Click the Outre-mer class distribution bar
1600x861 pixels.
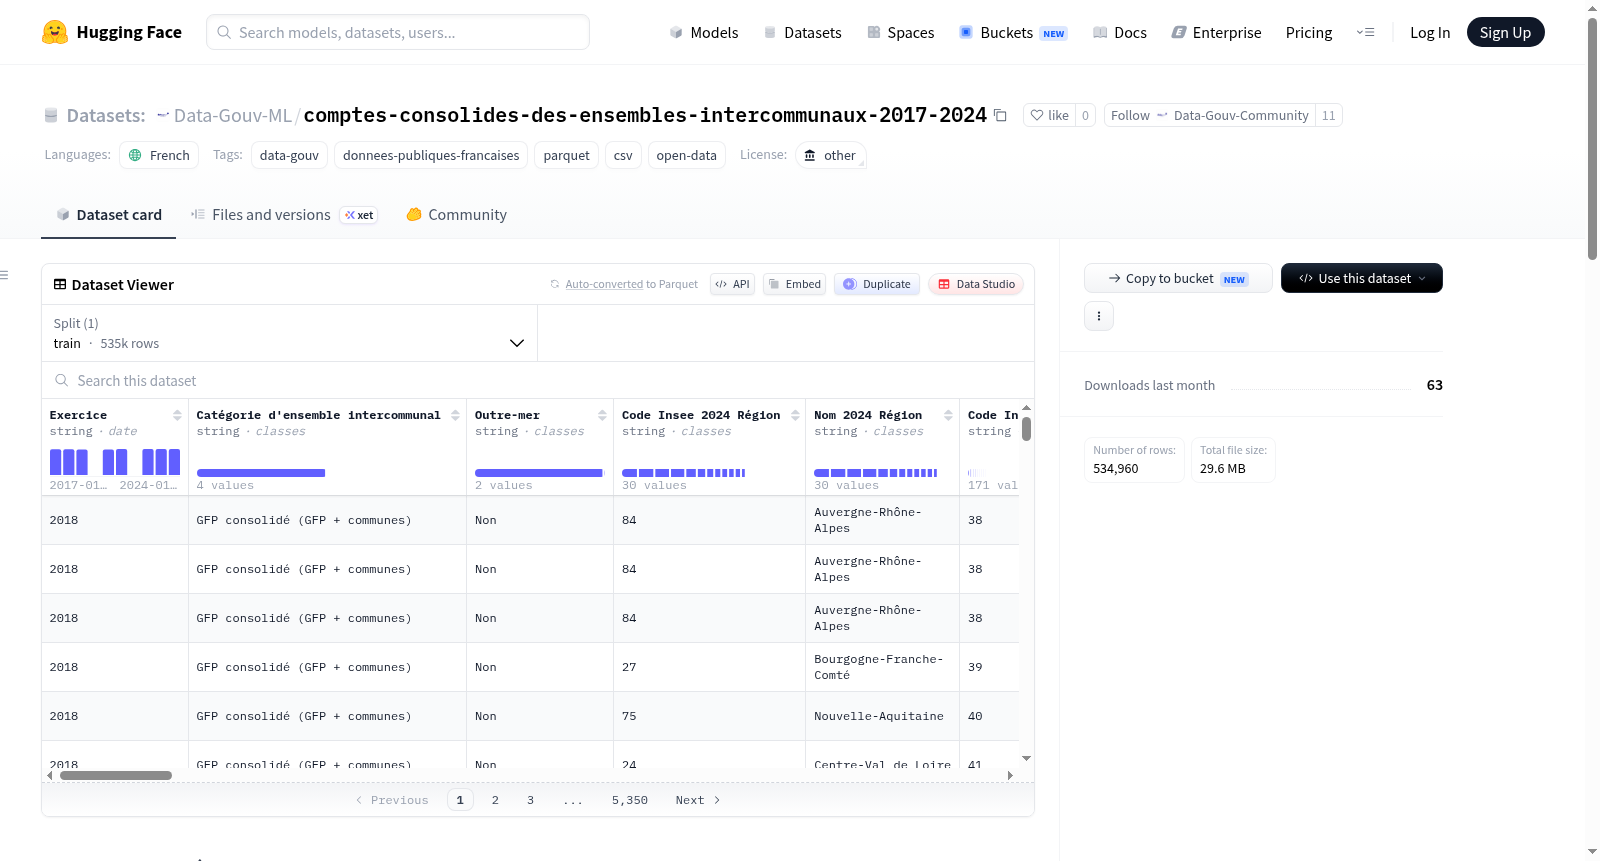click(x=539, y=473)
